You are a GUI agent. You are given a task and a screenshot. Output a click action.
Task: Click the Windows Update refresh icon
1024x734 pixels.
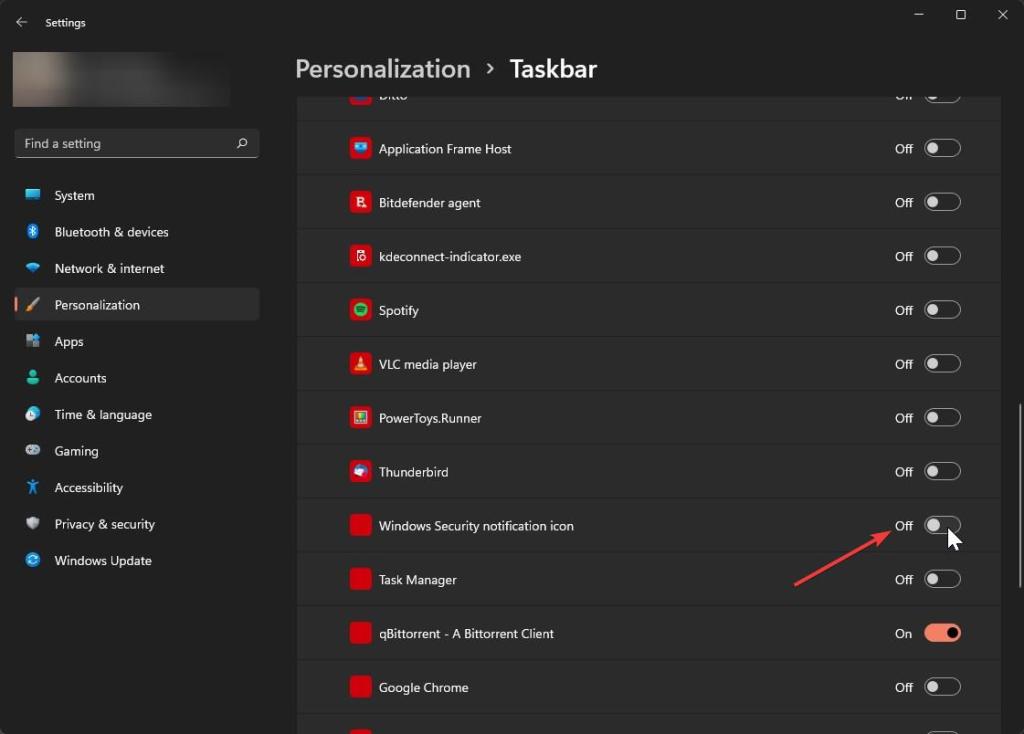pos(33,560)
